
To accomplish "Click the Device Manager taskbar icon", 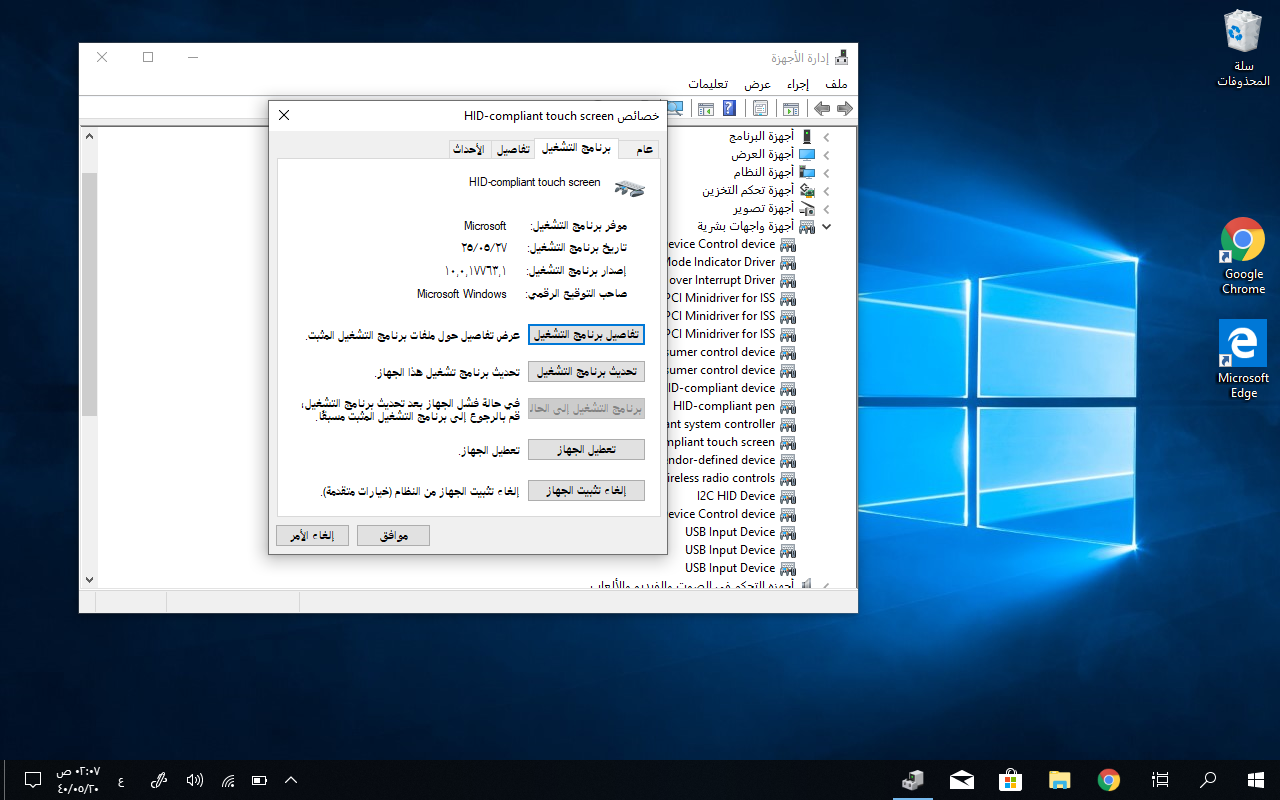I will point(912,780).
